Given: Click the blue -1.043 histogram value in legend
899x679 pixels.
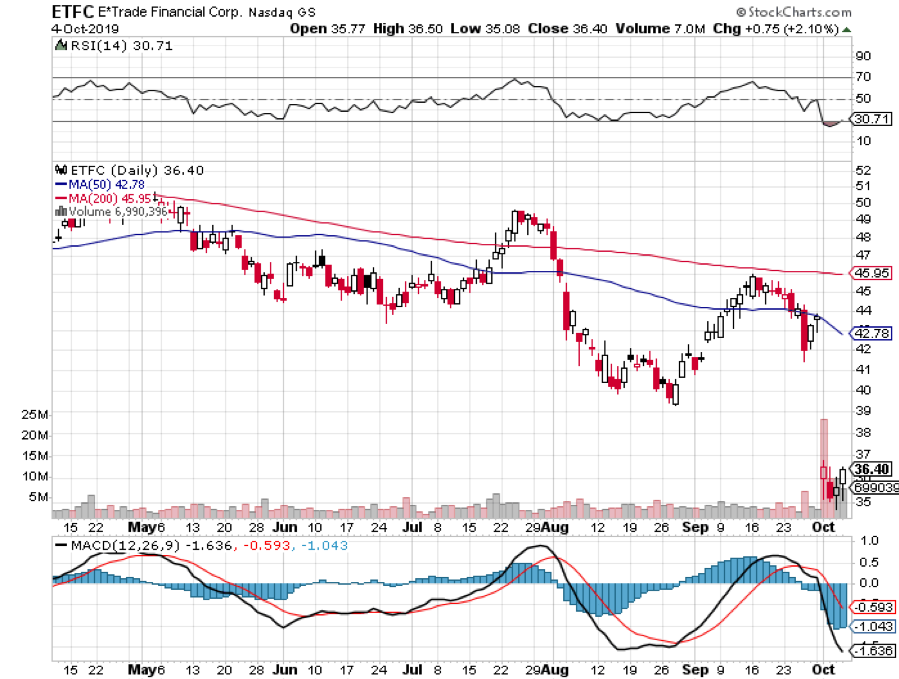Looking at the screenshot, I should 325,545.
